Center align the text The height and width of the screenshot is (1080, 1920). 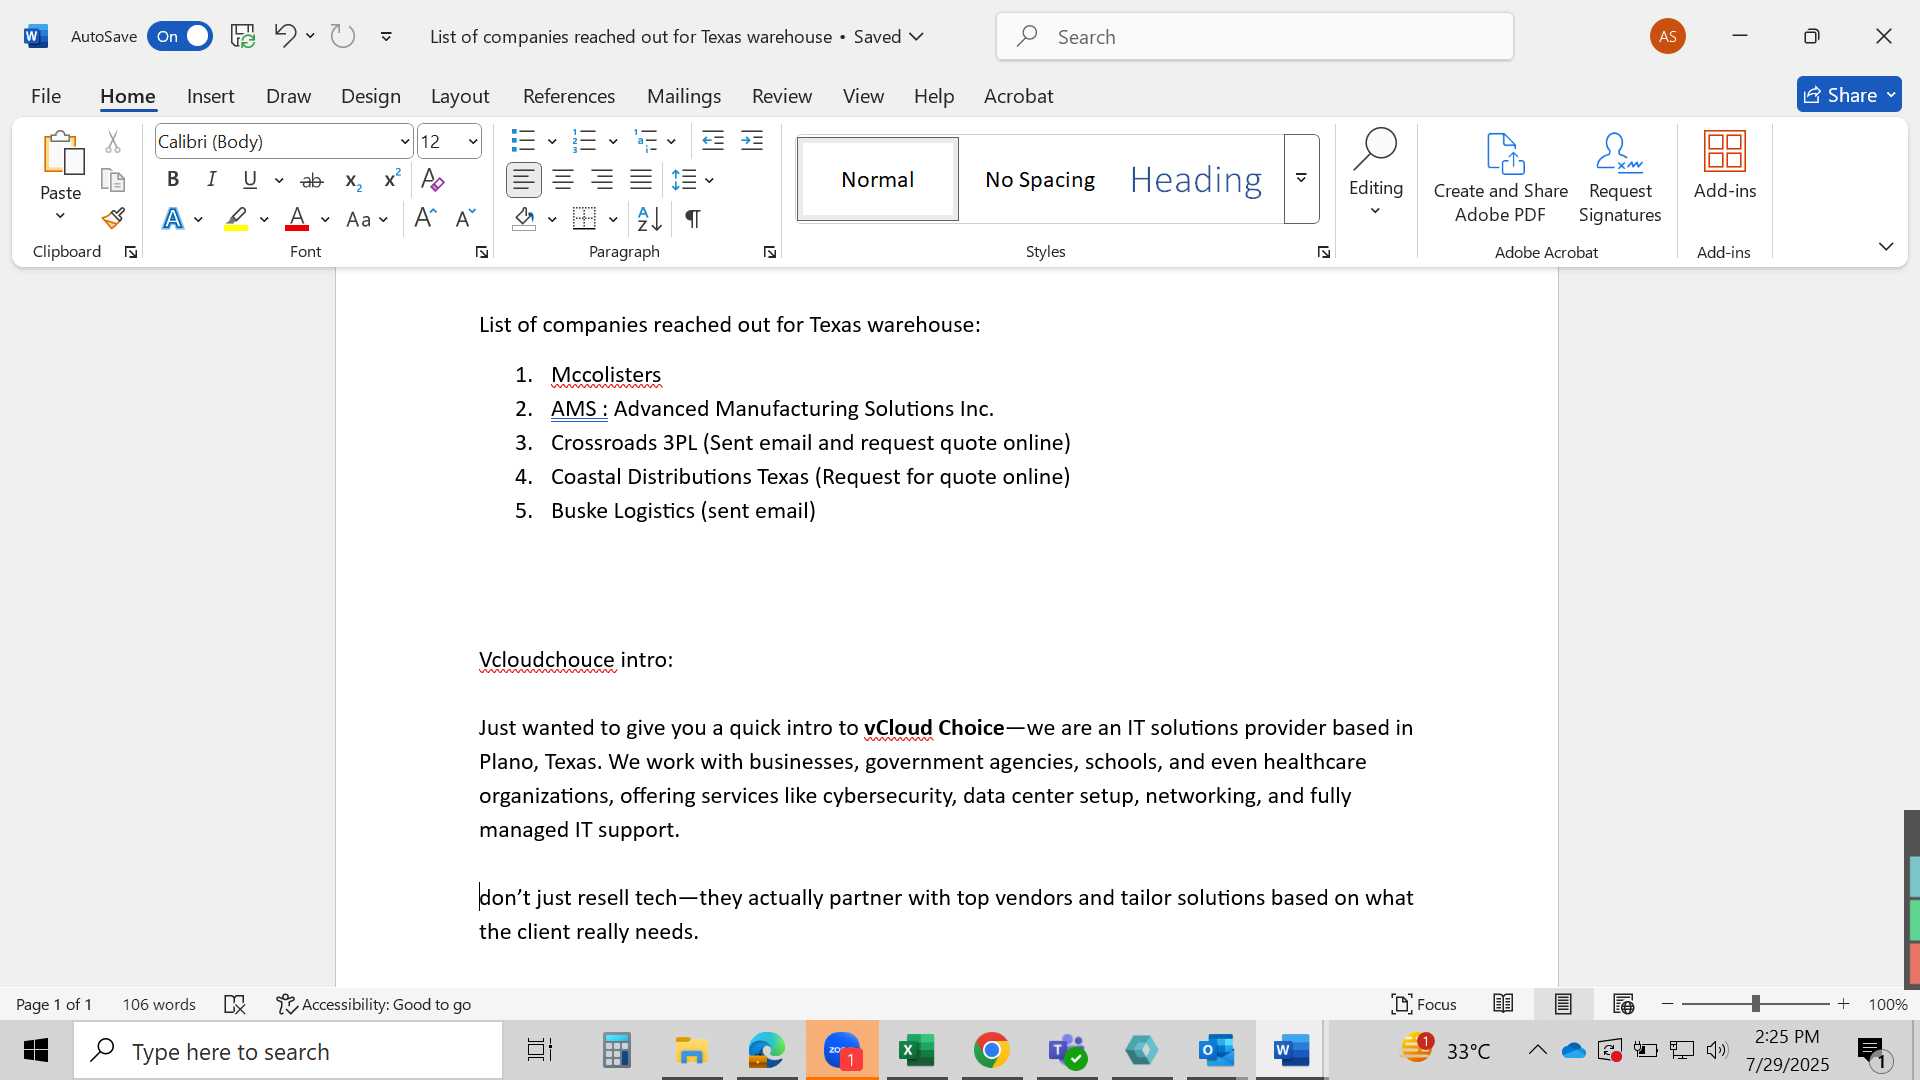(563, 180)
